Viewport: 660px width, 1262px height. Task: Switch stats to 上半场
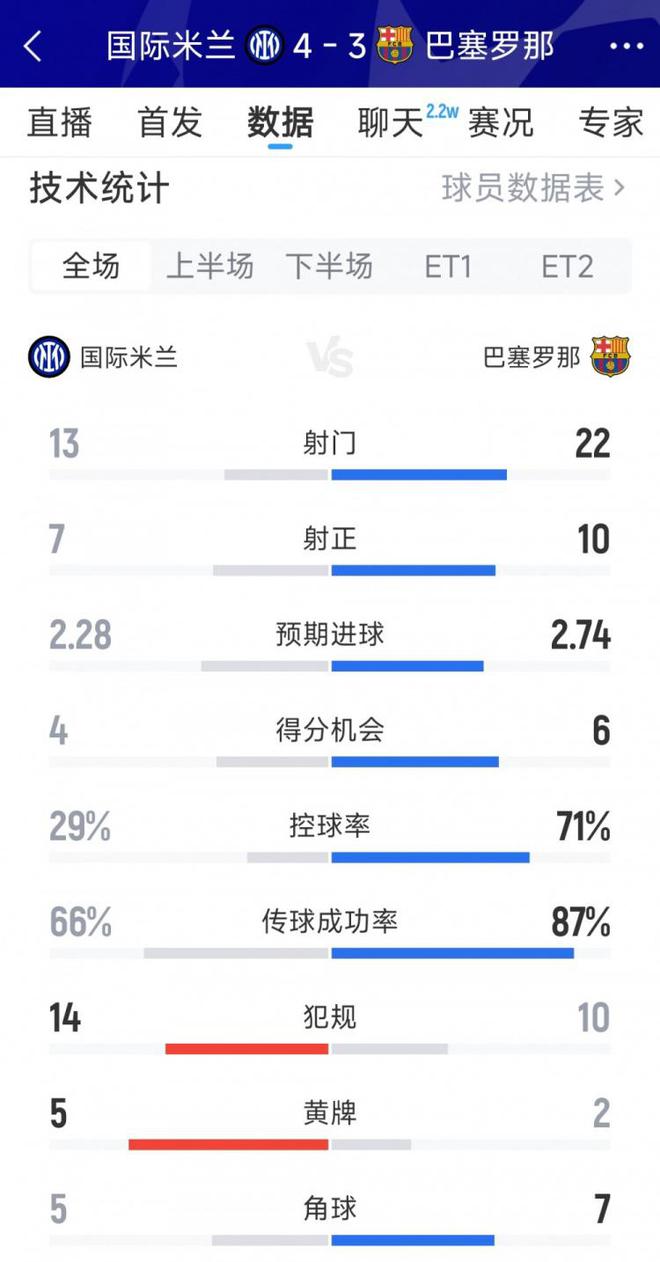click(209, 266)
